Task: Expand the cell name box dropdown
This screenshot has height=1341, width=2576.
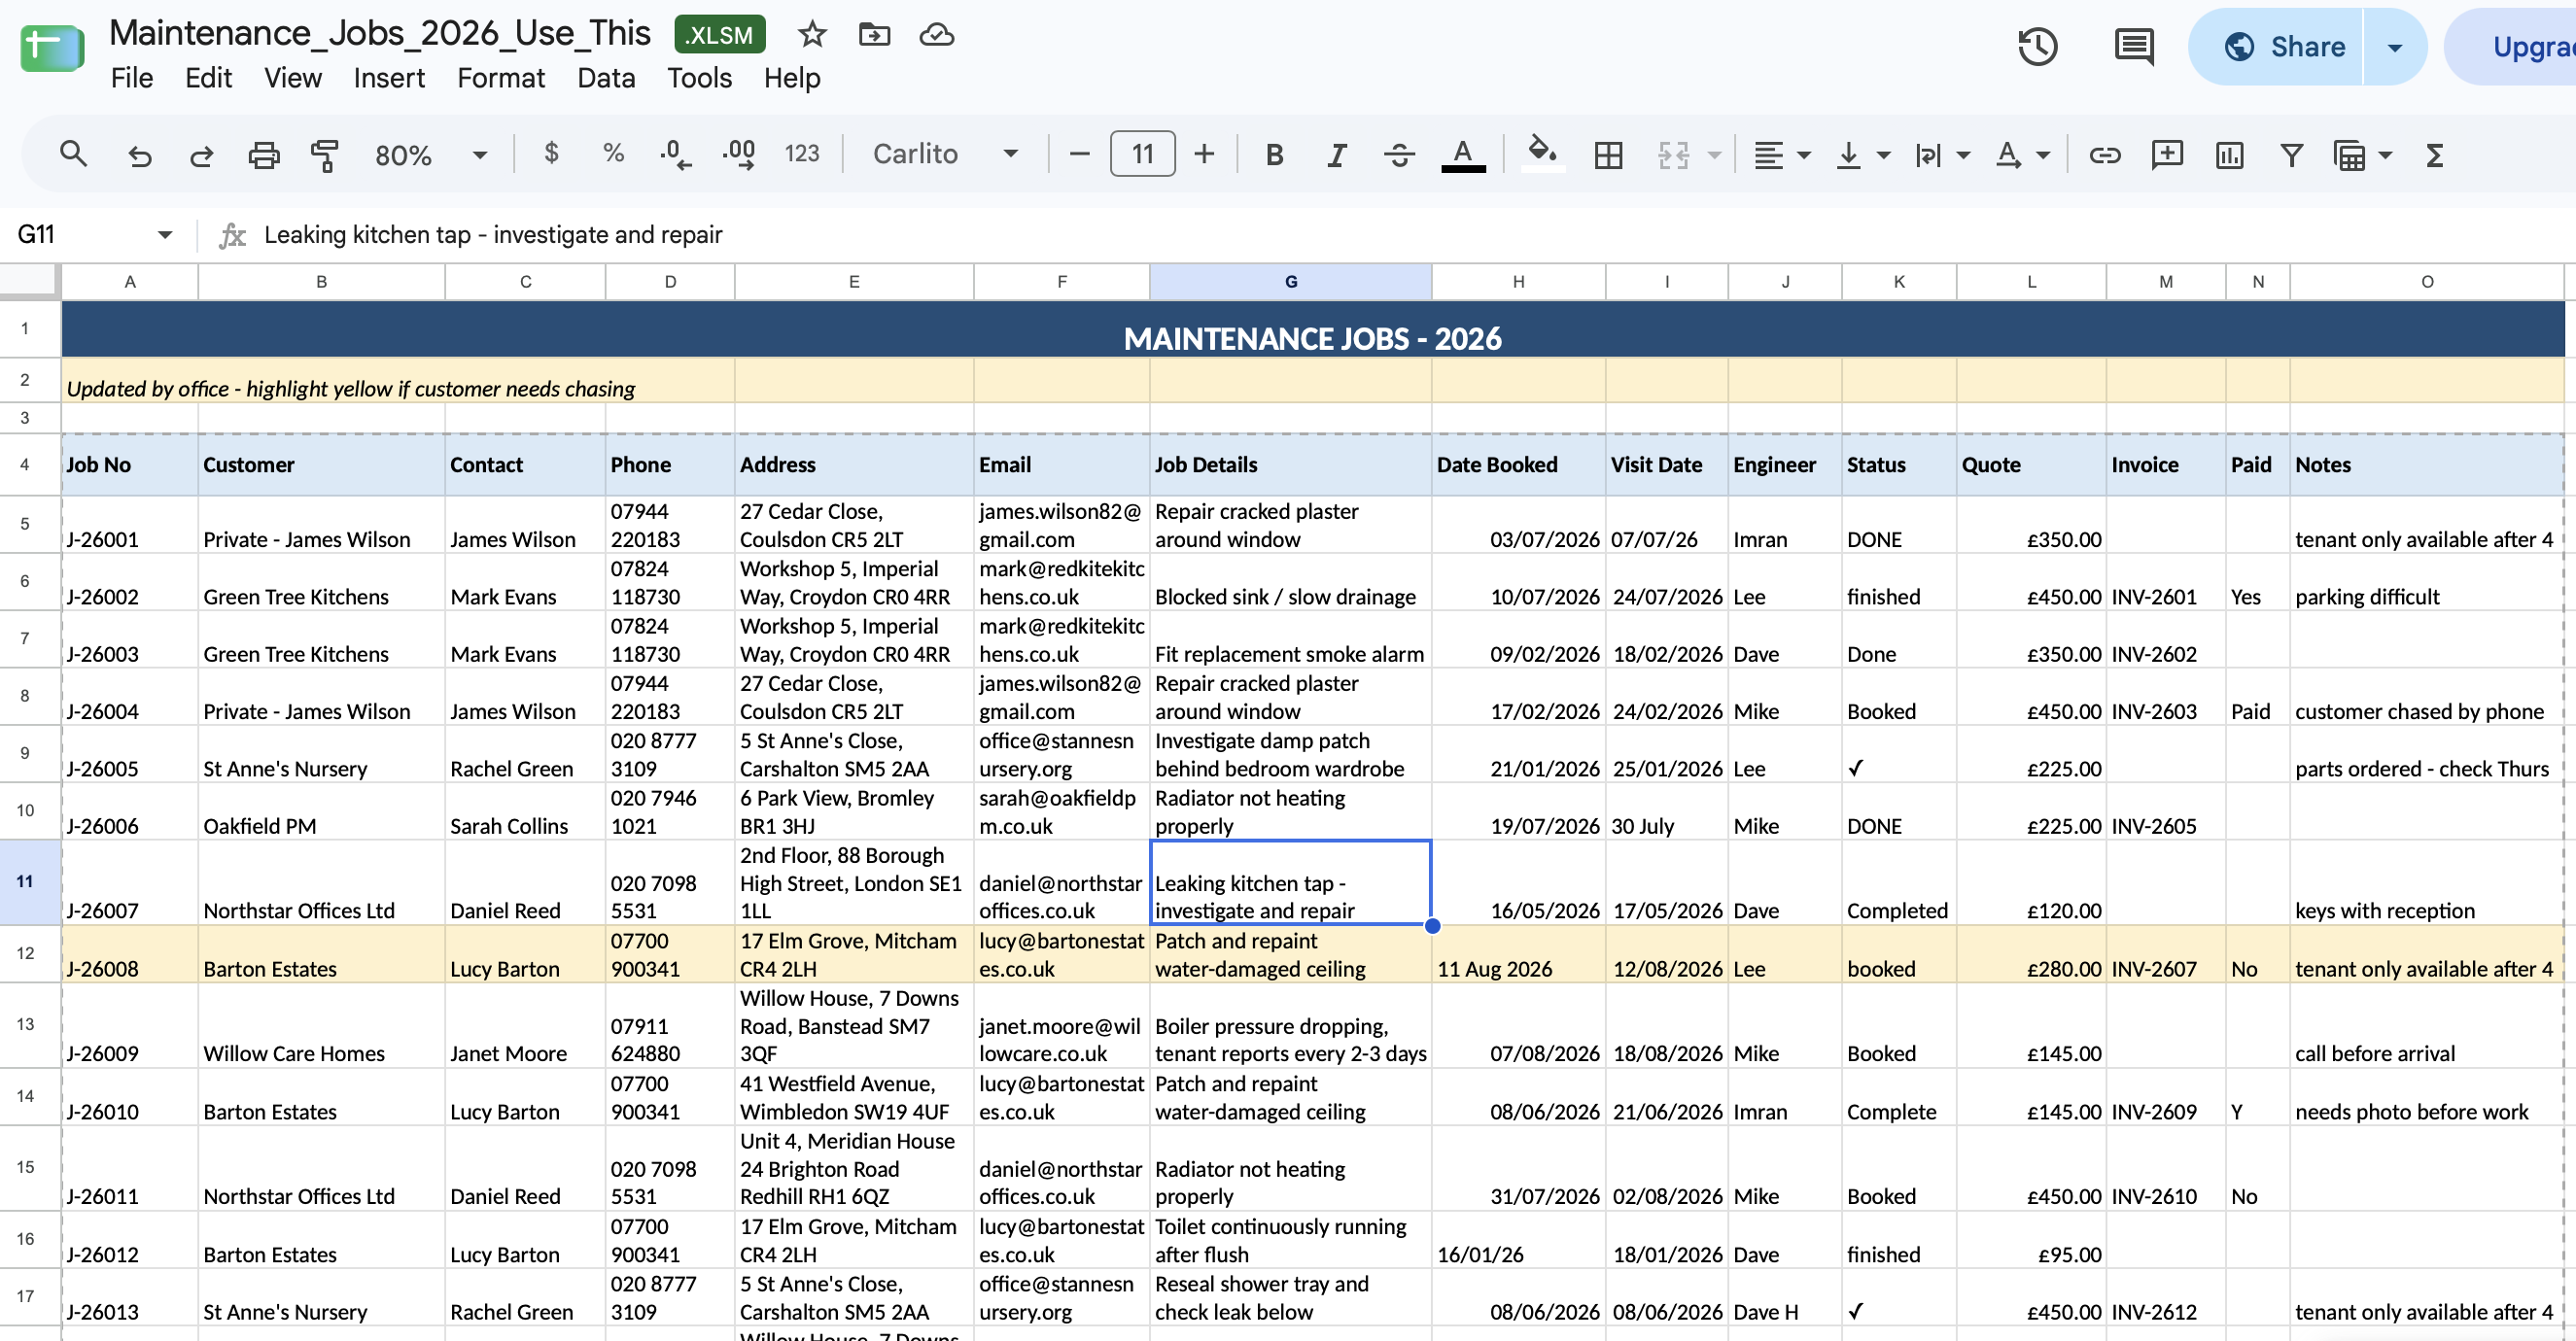Action: (x=165, y=235)
